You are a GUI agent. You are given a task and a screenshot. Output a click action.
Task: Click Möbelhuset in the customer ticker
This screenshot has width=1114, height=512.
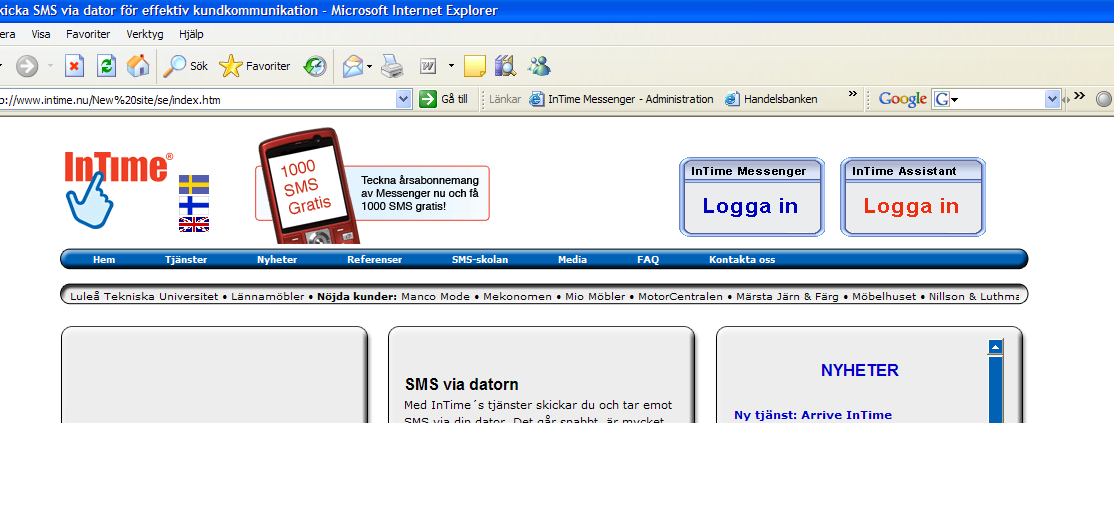click(884, 297)
